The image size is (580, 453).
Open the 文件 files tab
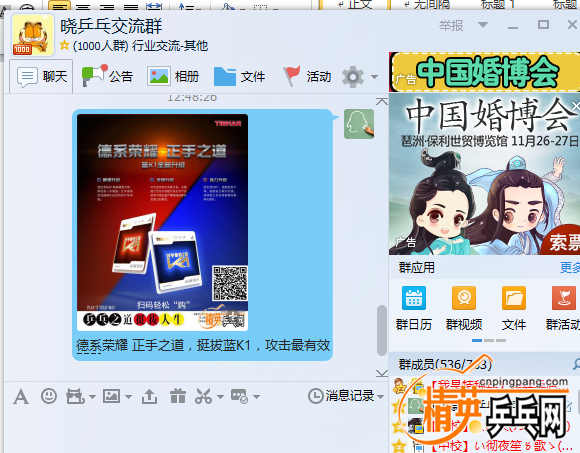(x=239, y=77)
